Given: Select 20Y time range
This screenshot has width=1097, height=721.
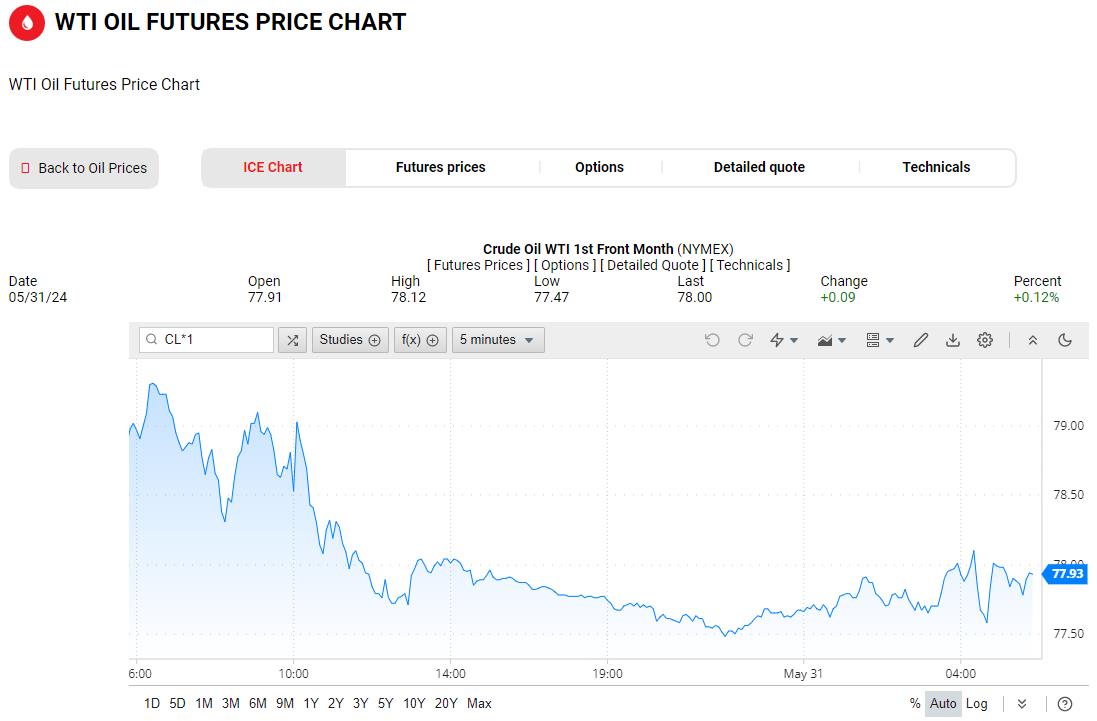Looking at the screenshot, I should point(446,704).
